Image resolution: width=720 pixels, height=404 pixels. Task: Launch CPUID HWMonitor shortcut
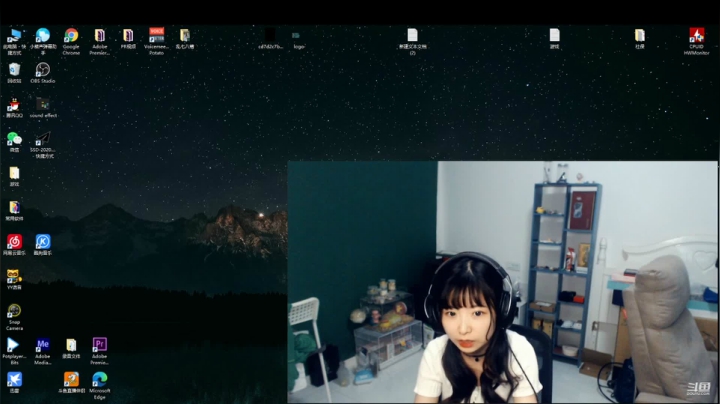(697, 35)
